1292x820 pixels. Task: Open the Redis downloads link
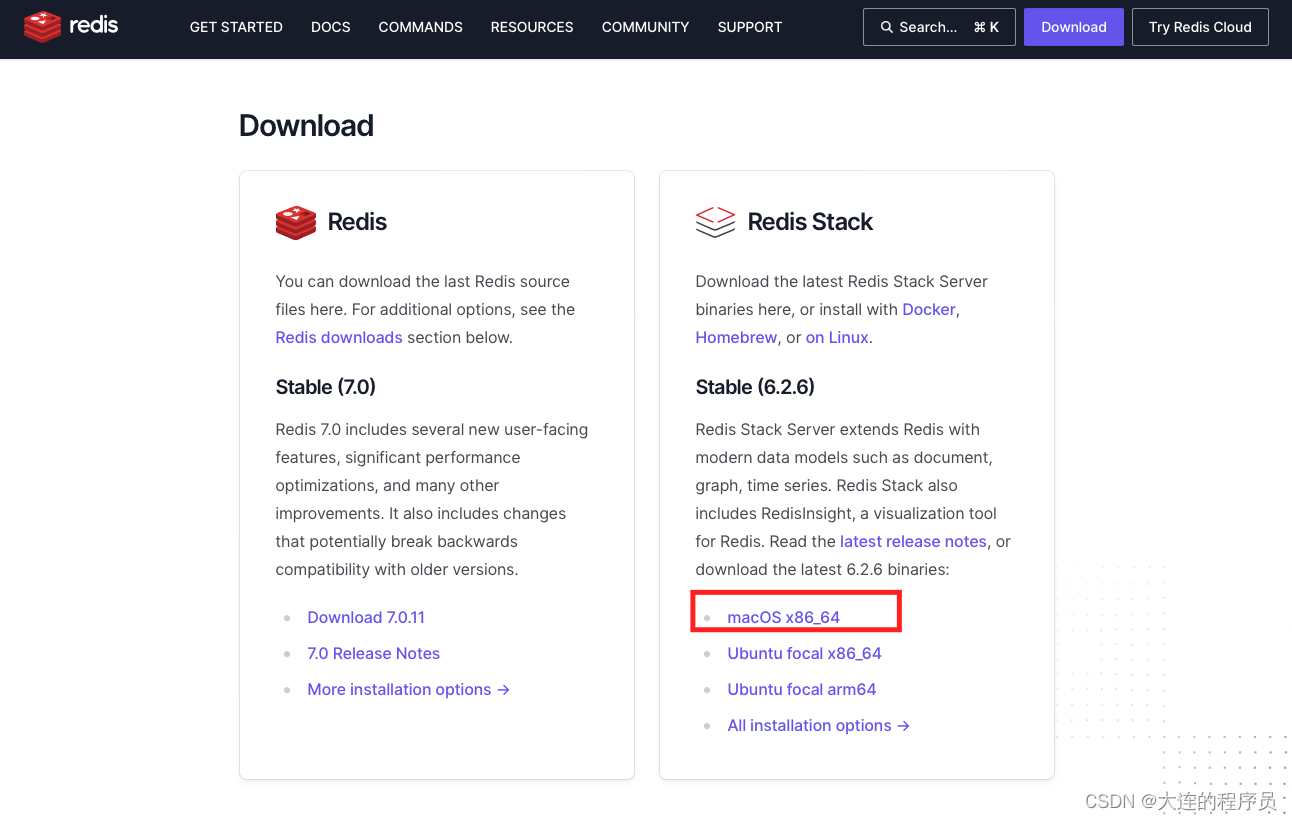pyautogui.click(x=338, y=337)
